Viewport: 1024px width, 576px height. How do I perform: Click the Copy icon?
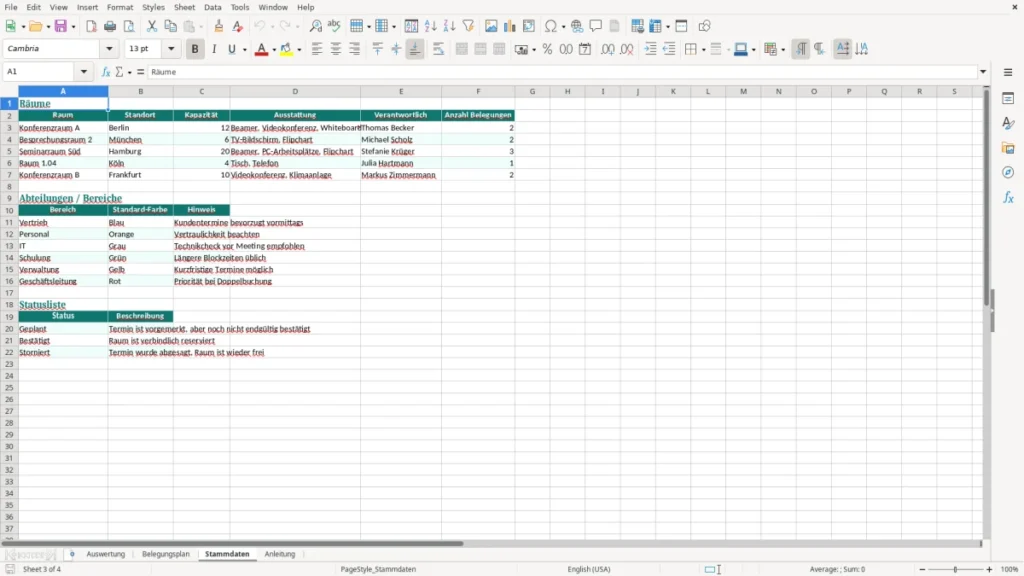coord(170,26)
